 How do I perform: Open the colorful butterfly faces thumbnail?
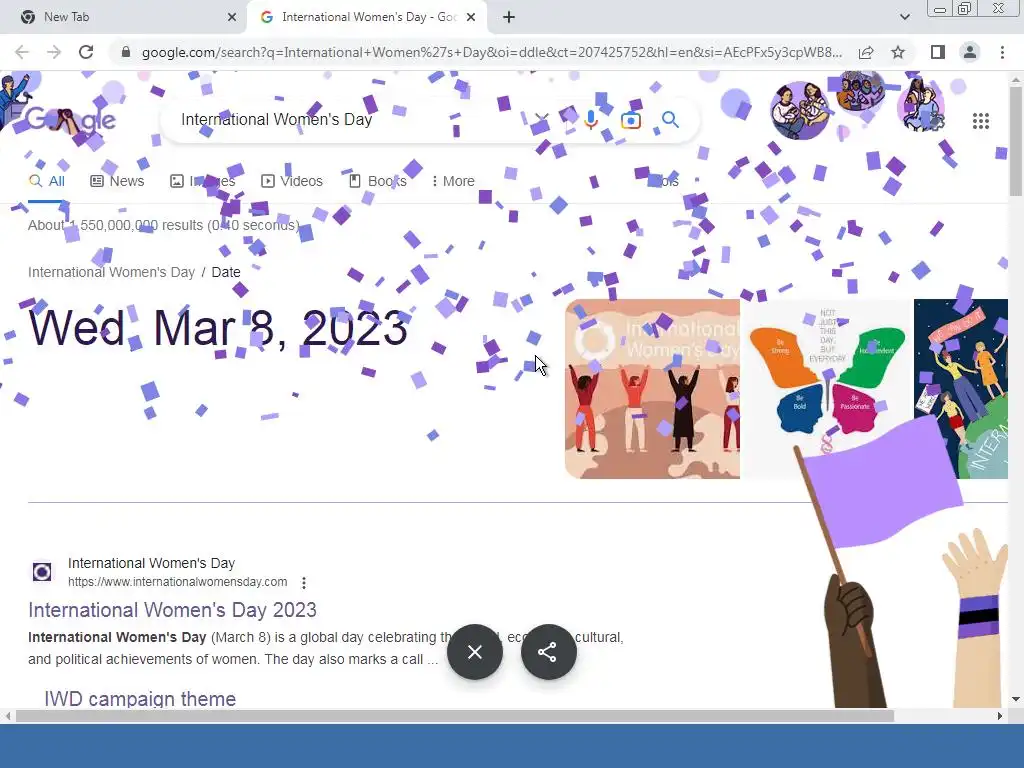click(x=827, y=389)
